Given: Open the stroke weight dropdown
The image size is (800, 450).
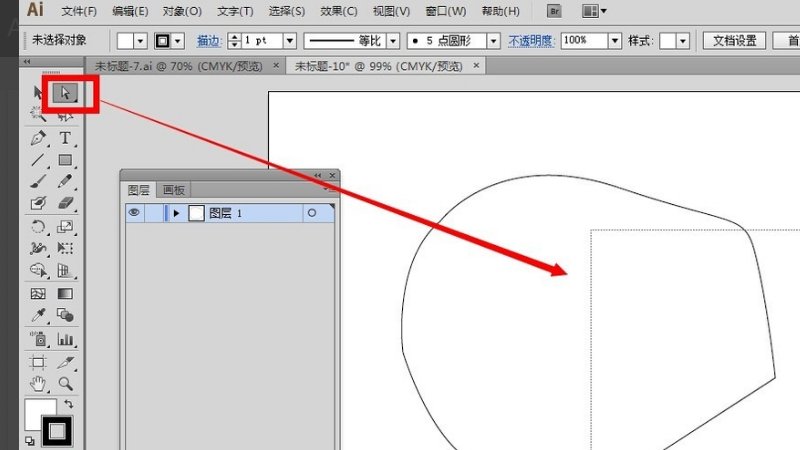Looking at the screenshot, I should pos(289,41).
